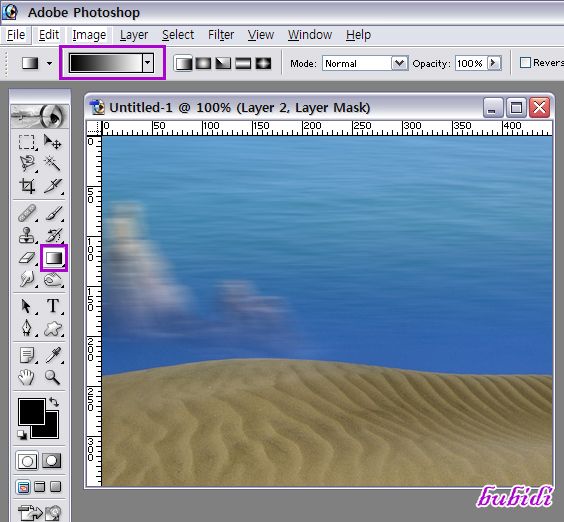
Task: Open the tool preset picker arrow
Action: tap(49, 63)
